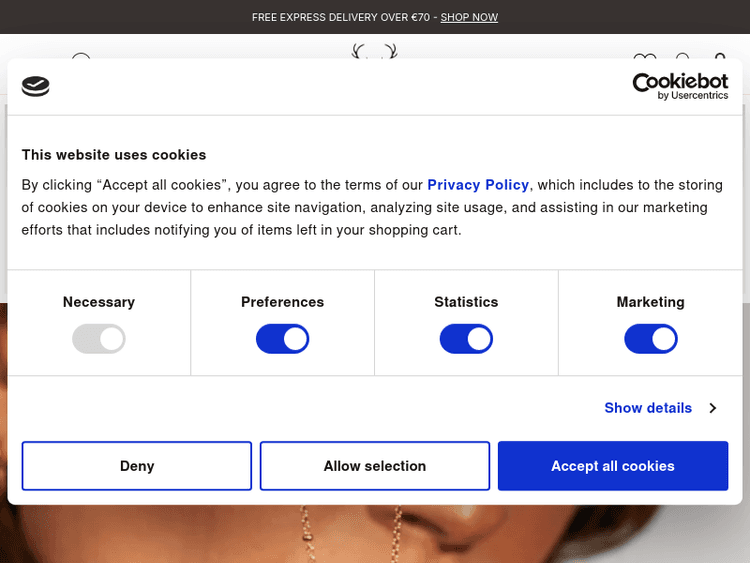The height and width of the screenshot is (563, 750).
Task: Open the Privacy Policy link
Action: tap(478, 185)
